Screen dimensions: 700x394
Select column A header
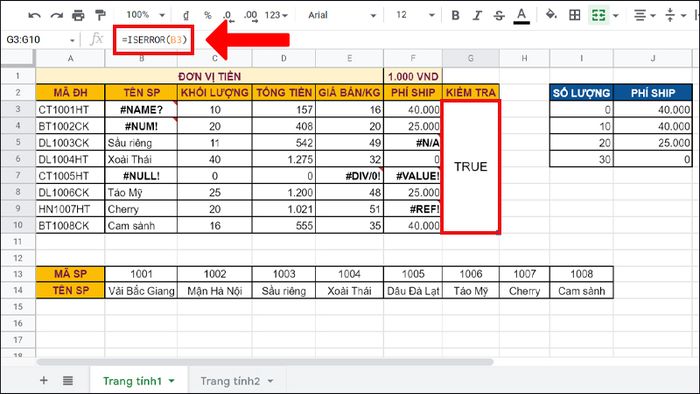pos(70,58)
